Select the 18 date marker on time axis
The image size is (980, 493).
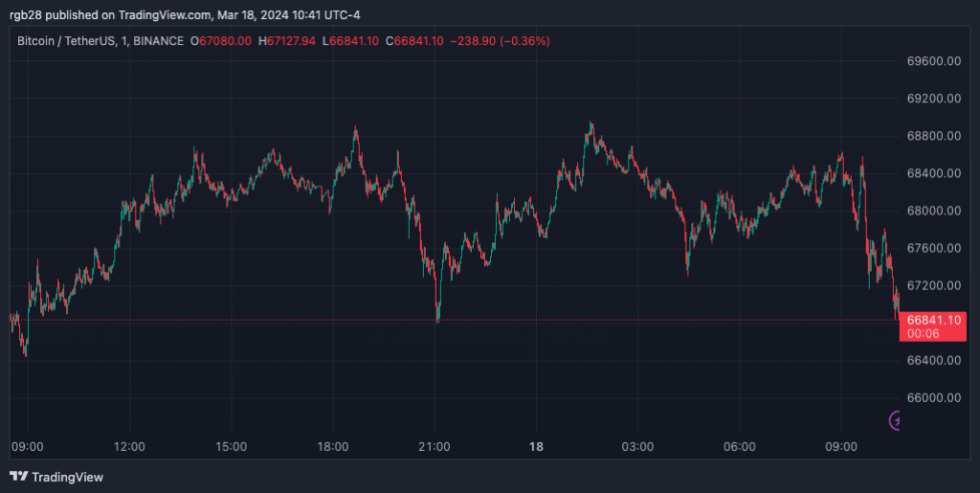(534, 446)
